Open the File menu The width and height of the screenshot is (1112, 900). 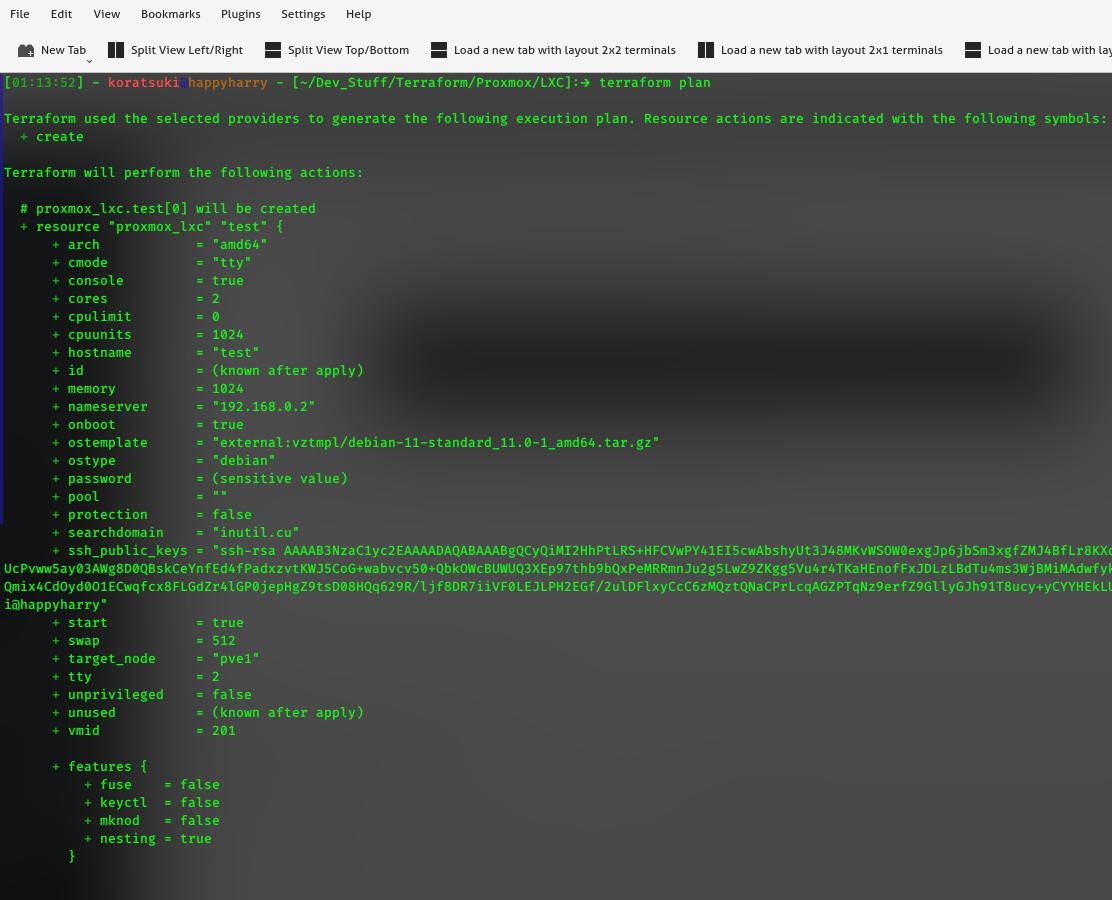pyautogui.click(x=20, y=14)
